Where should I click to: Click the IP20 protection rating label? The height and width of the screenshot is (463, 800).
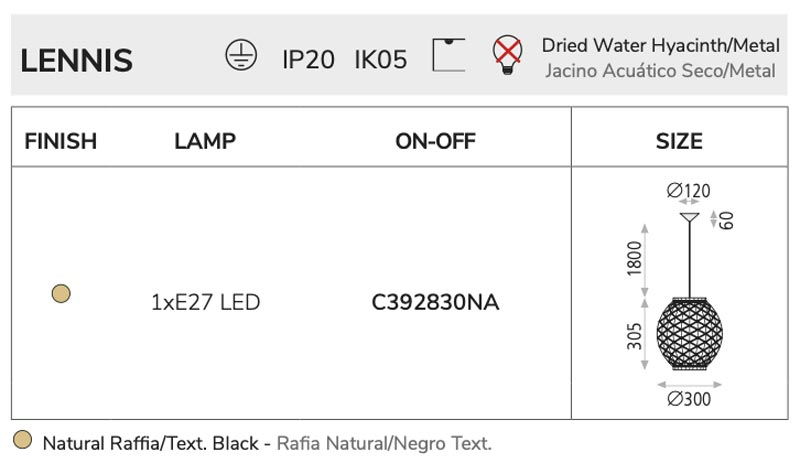point(308,60)
